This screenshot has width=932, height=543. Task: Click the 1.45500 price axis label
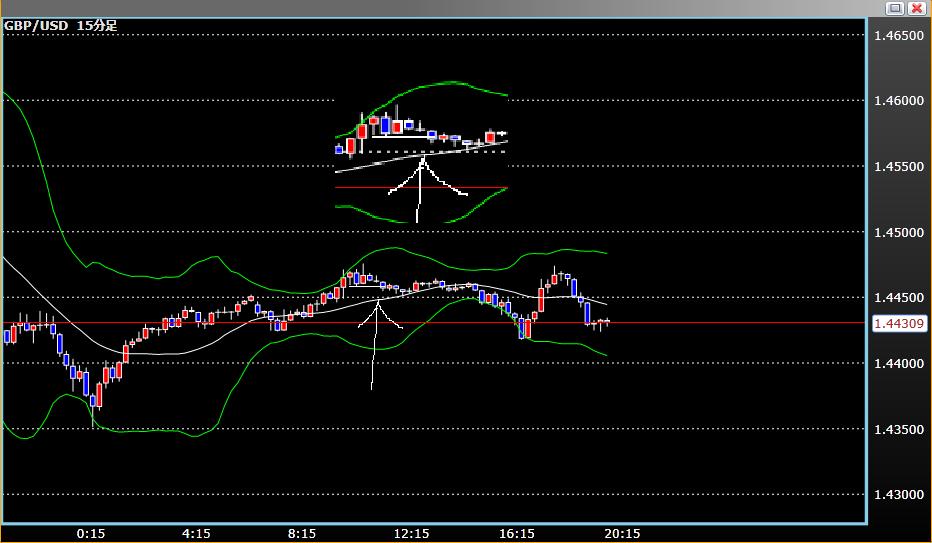pos(898,166)
